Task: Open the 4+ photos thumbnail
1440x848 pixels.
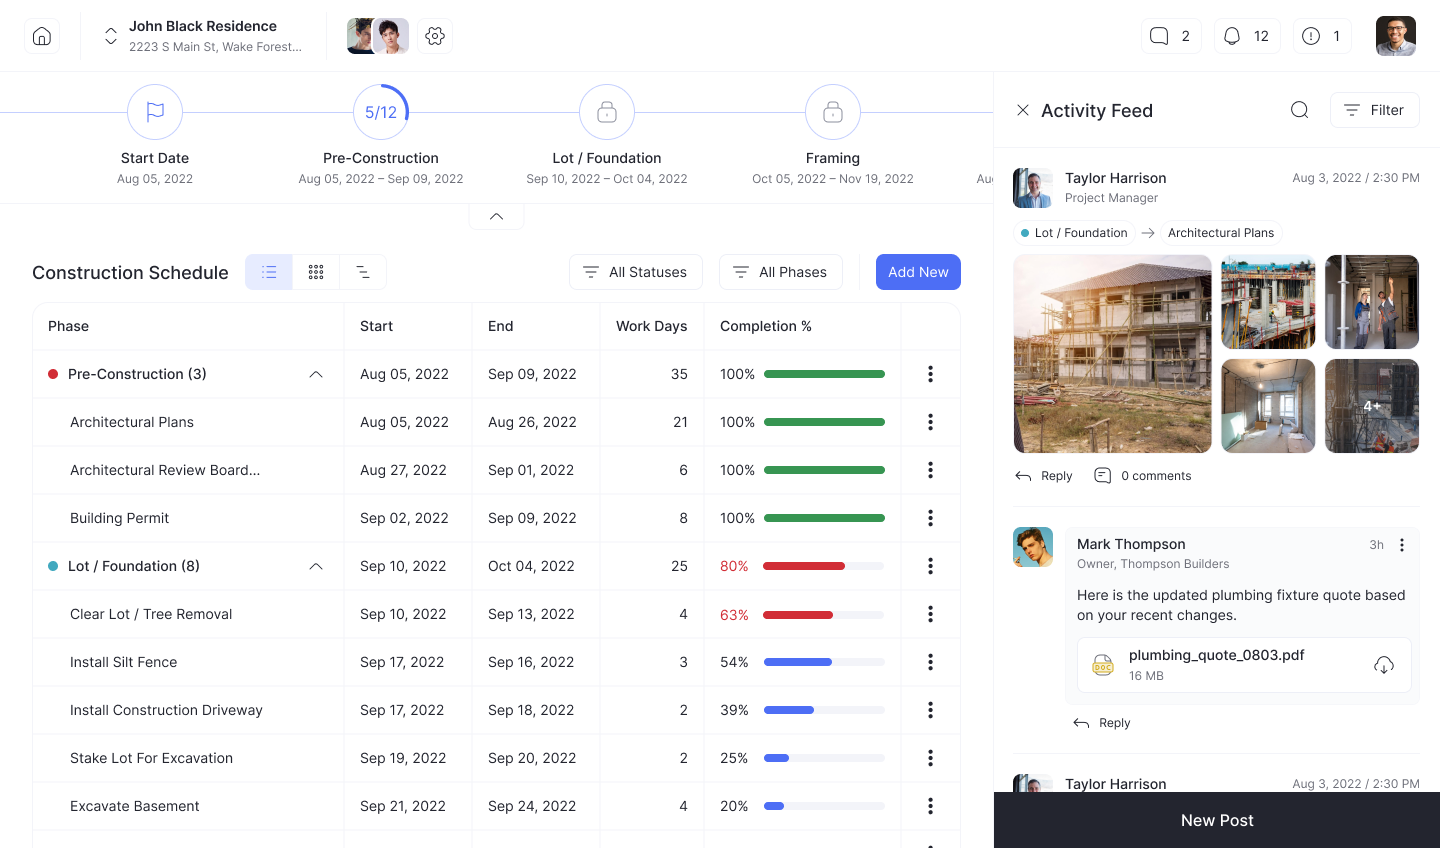Action: pyautogui.click(x=1371, y=405)
